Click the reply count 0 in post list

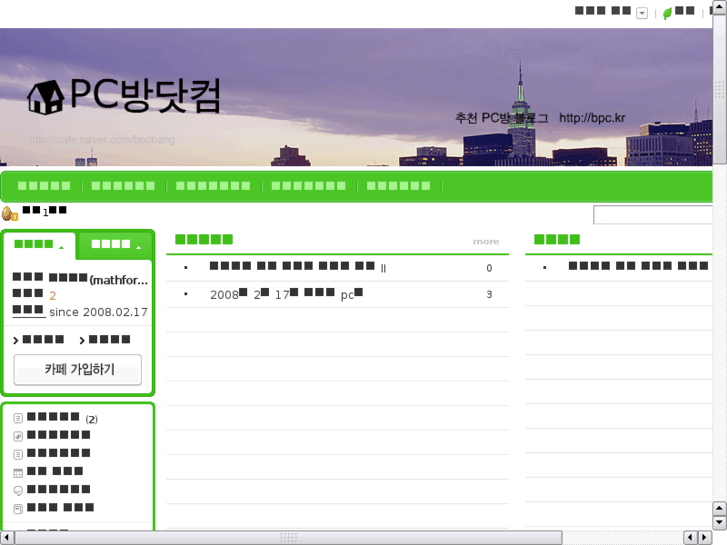489,268
